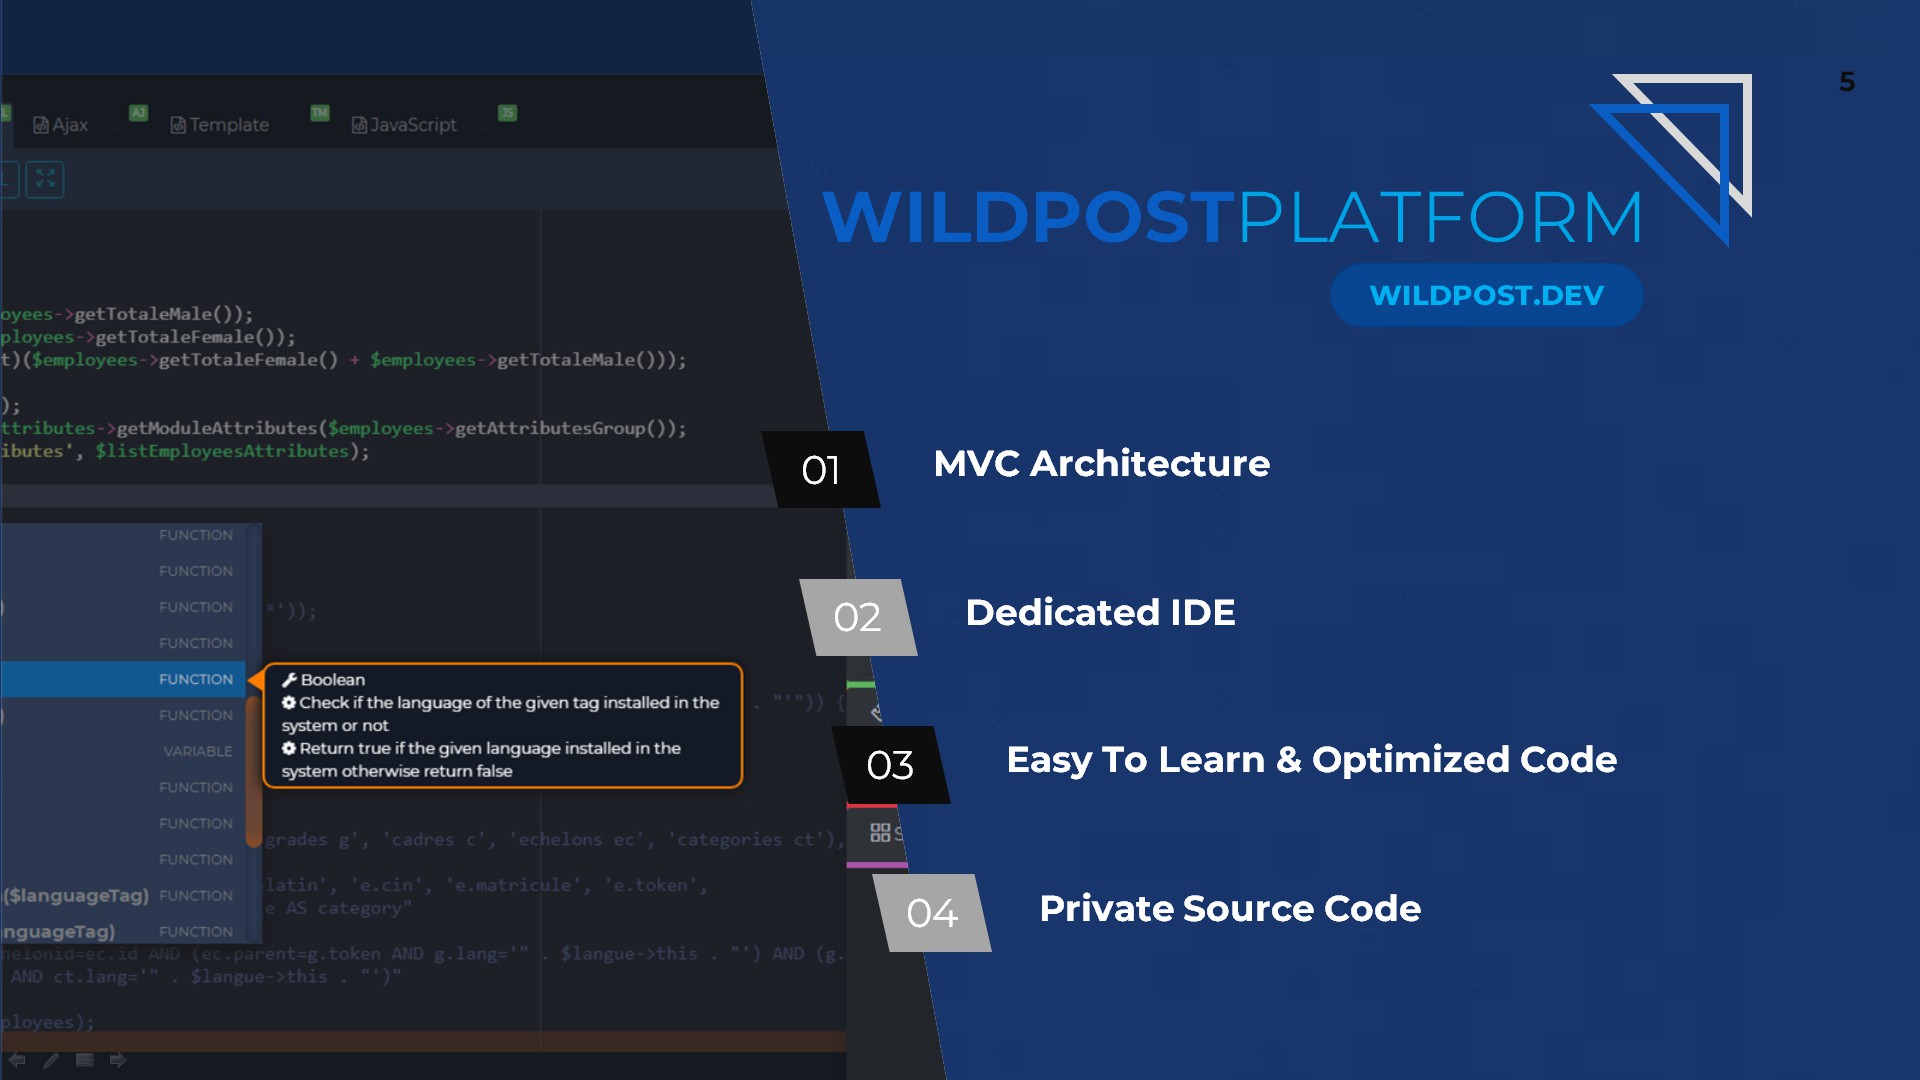
Task: Switch to the JavaScript tab
Action: 404,125
